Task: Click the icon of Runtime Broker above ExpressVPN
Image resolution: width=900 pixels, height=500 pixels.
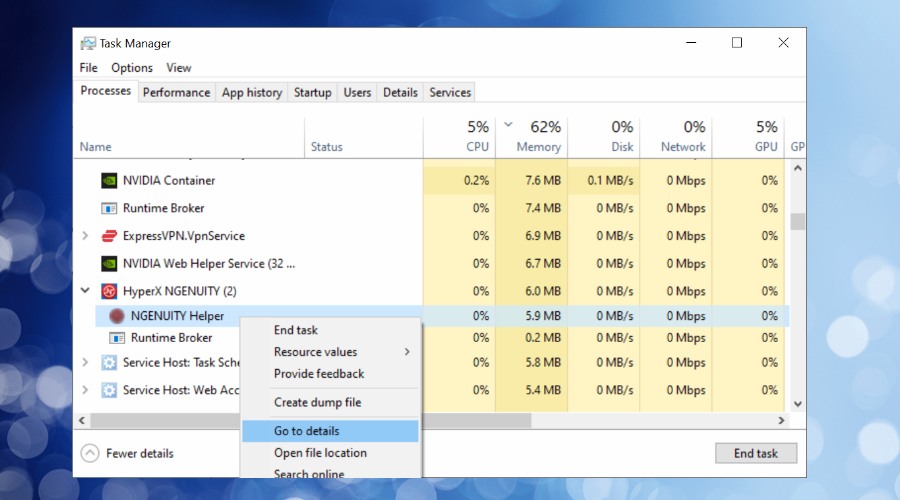Action: 109,208
